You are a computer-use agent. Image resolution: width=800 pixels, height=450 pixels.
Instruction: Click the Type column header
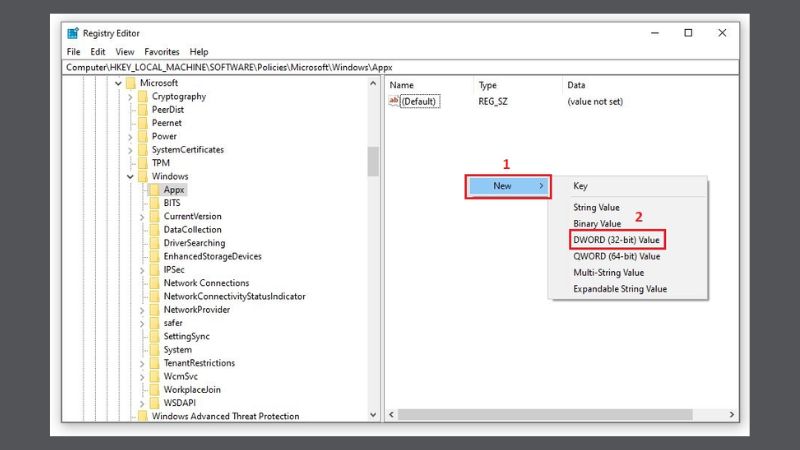point(487,85)
